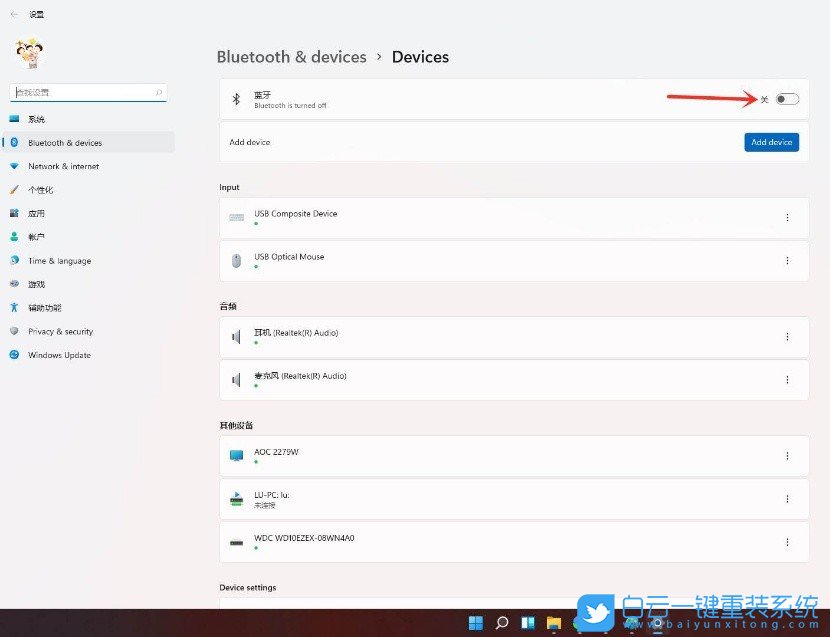Click the blue Add device button
This screenshot has width=830, height=637.
click(771, 142)
